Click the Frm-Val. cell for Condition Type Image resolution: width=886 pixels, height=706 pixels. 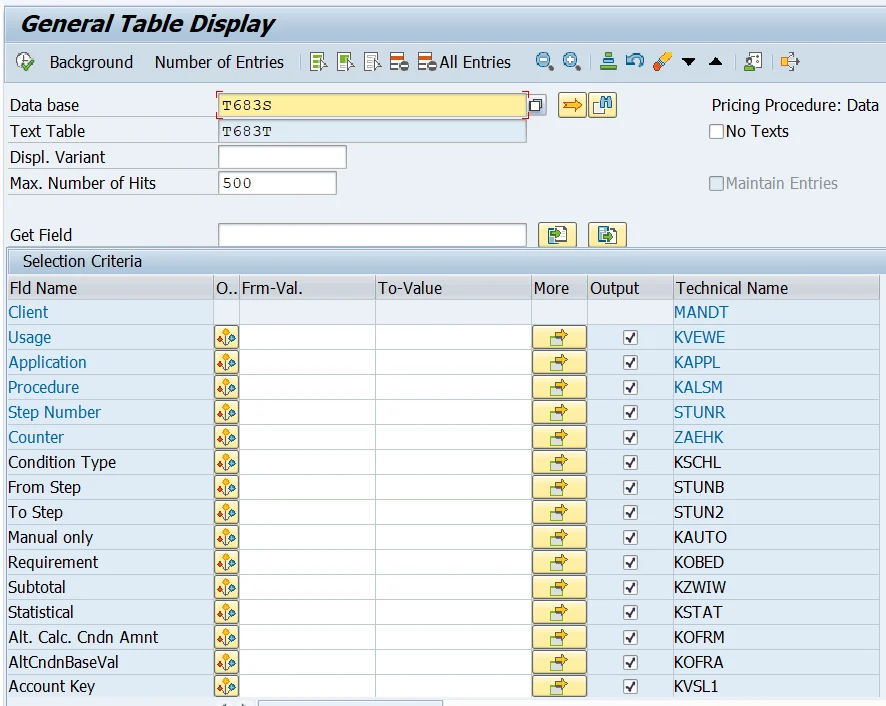pos(307,462)
